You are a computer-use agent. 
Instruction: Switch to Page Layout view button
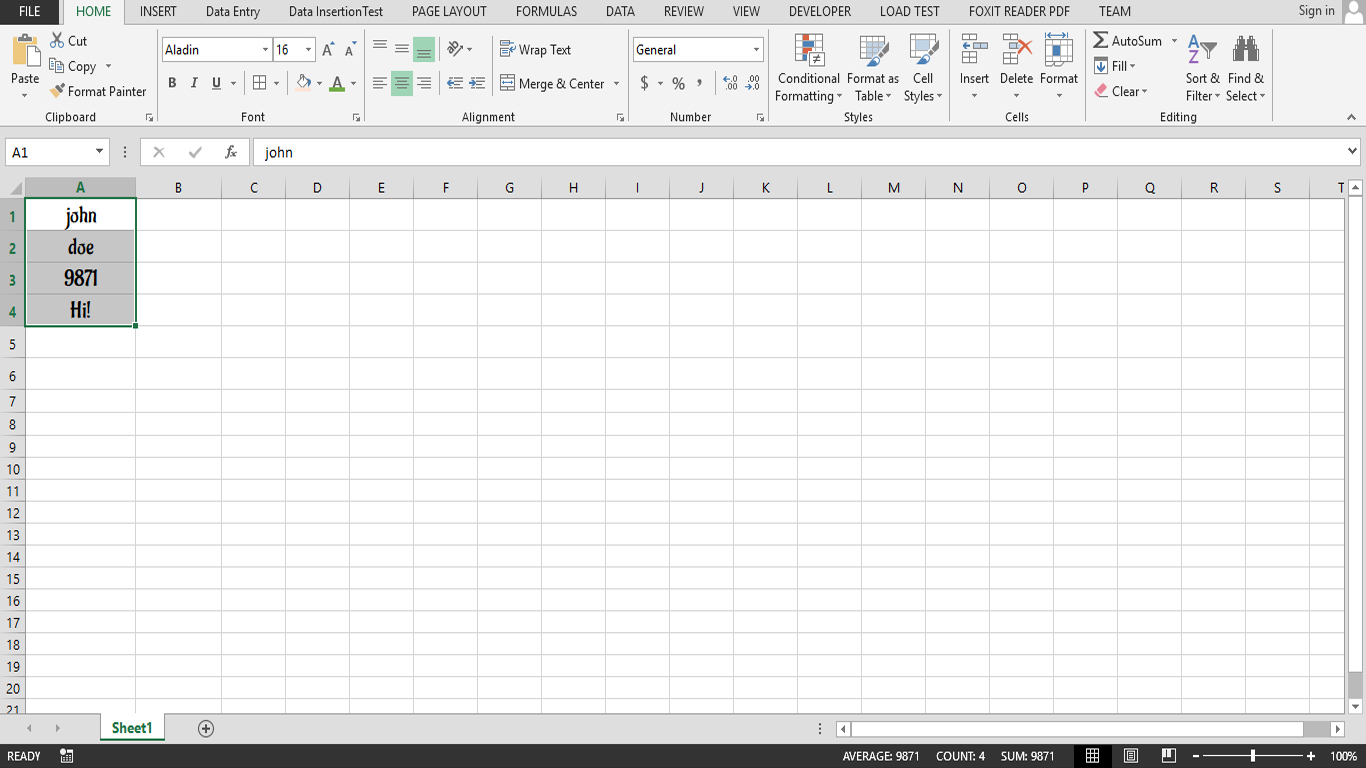1131,756
